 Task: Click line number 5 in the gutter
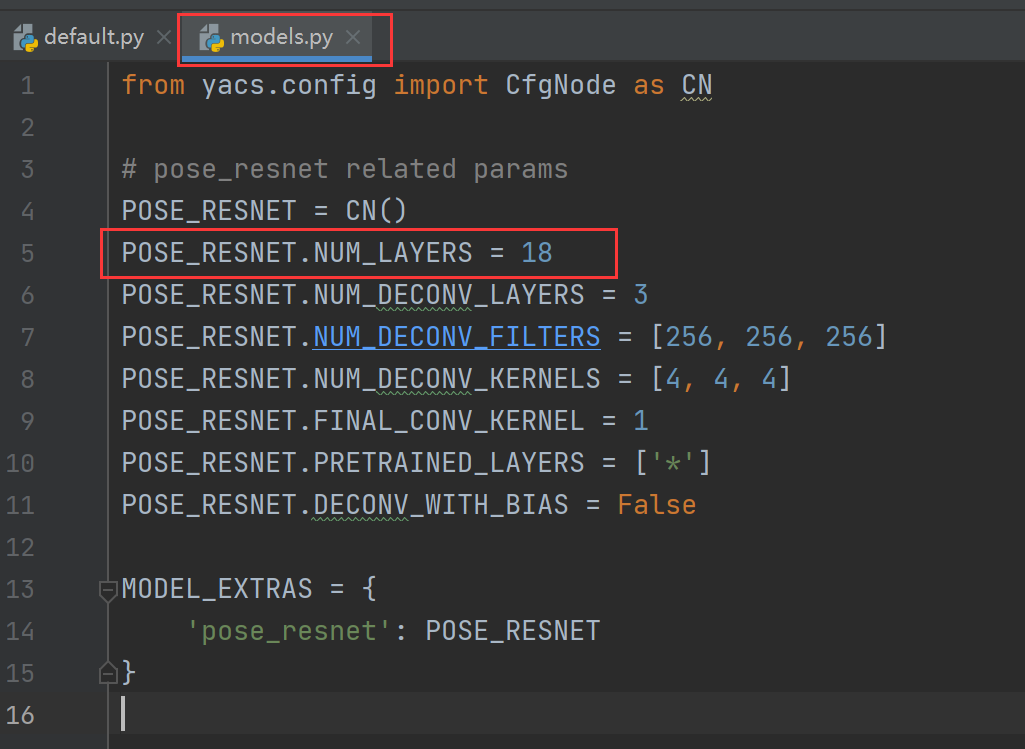coord(27,254)
